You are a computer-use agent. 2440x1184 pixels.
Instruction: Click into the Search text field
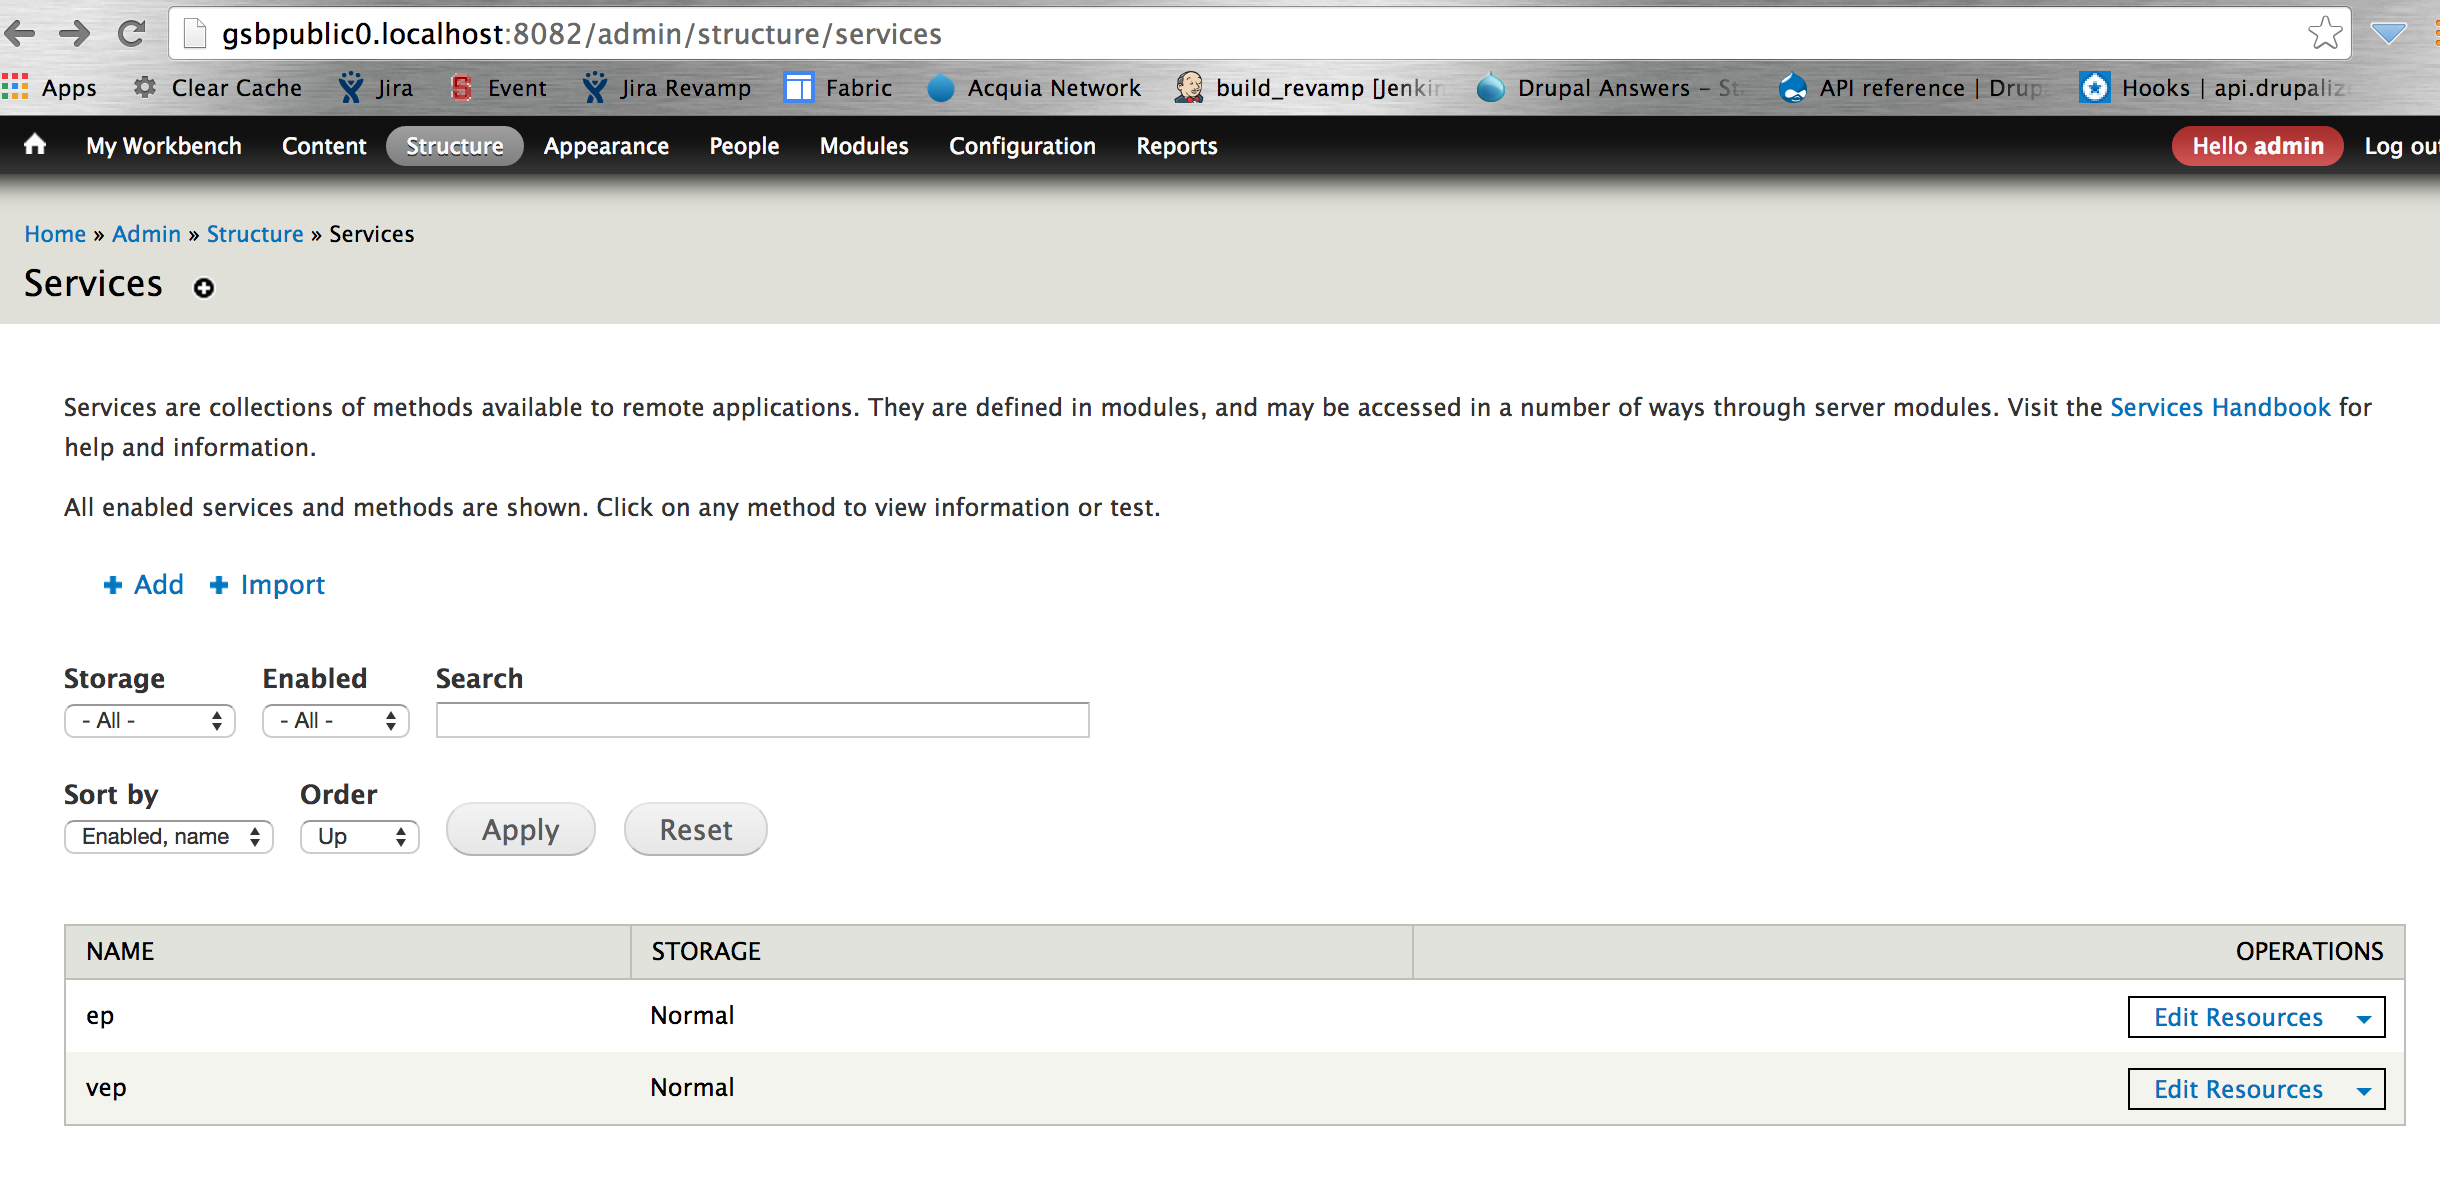click(x=762, y=720)
